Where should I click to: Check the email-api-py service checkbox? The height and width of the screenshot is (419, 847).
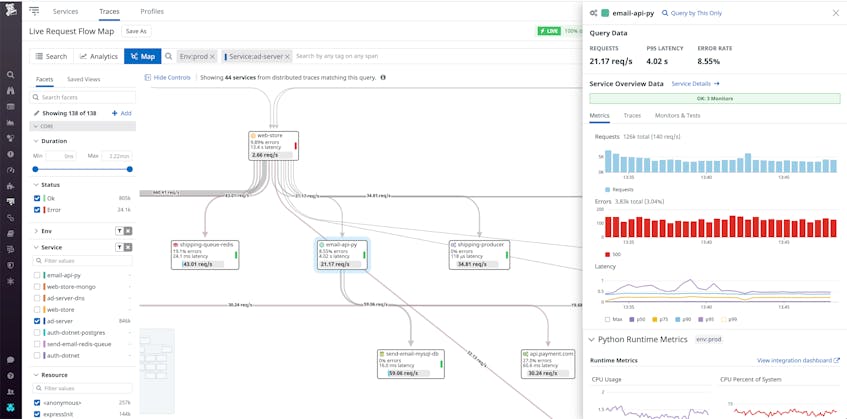[37, 275]
